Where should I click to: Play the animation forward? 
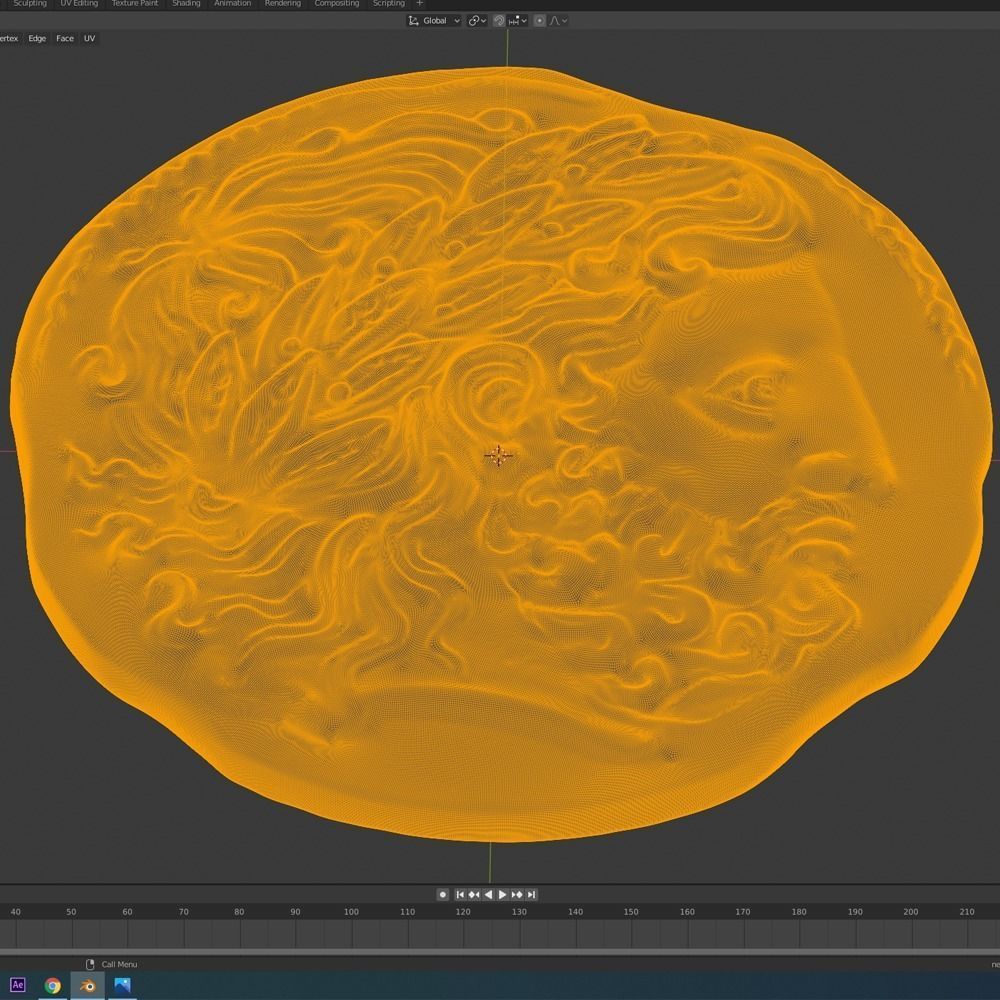pyautogui.click(x=503, y=895)
